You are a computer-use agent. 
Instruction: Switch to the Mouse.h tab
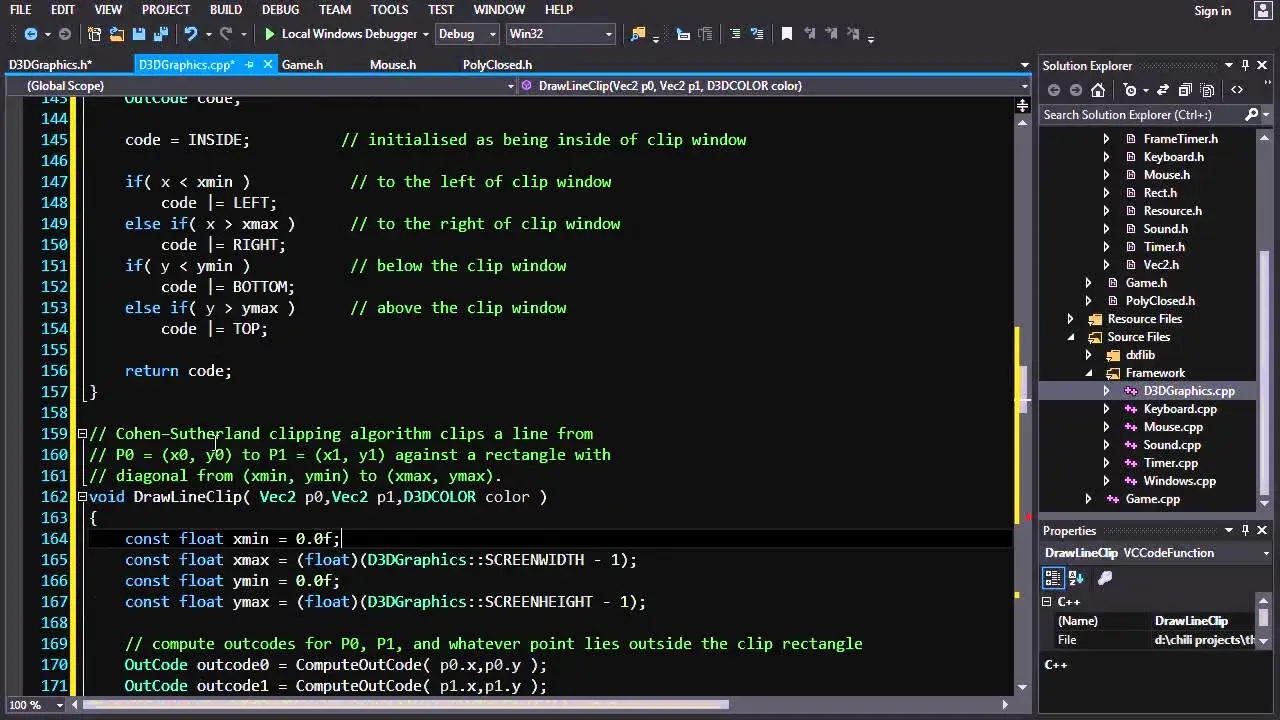(x=393, y=65)
